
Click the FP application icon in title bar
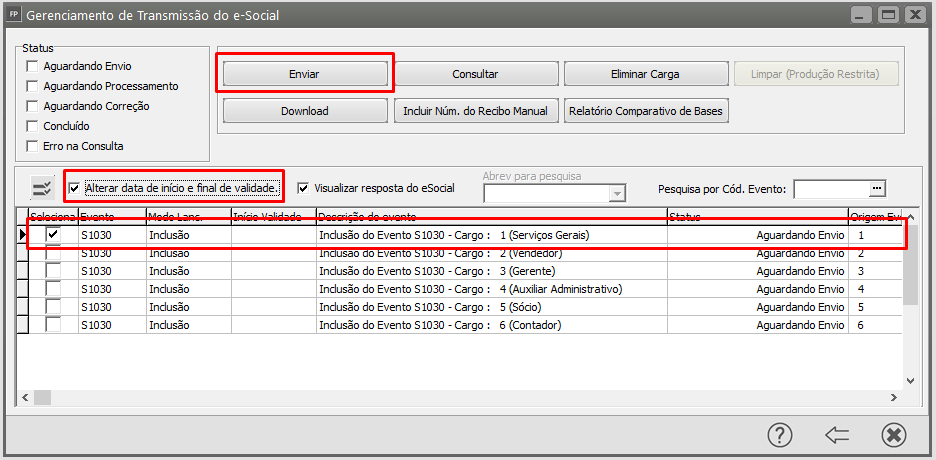(x=14, y=15)
